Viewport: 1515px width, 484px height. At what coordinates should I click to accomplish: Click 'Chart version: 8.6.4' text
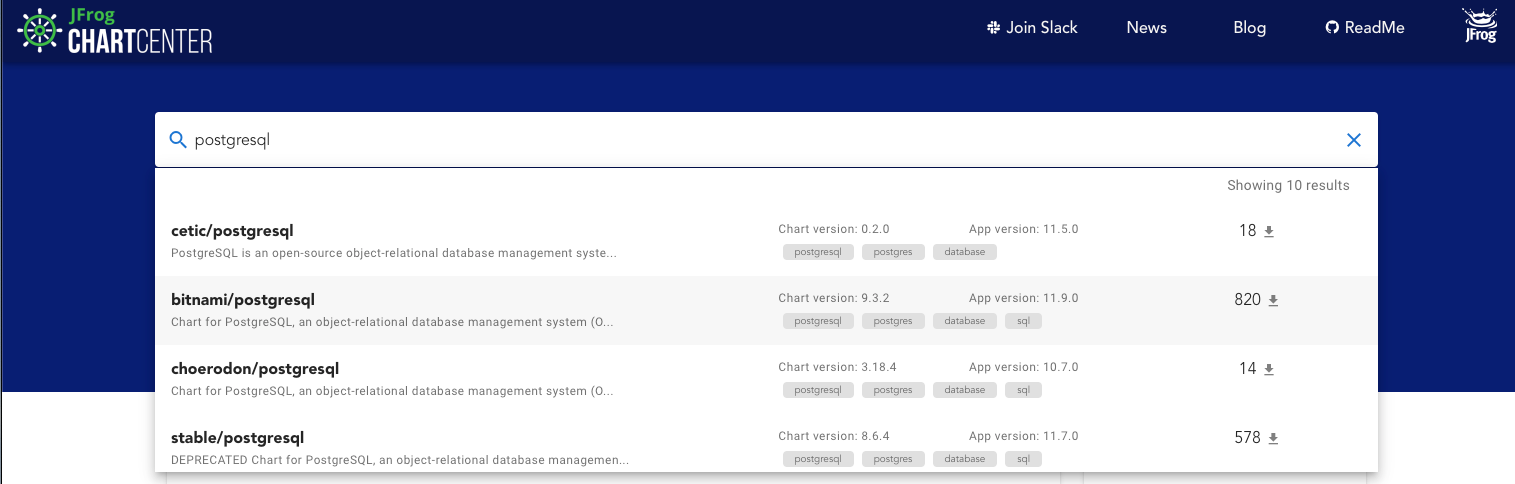coord(834,436)
